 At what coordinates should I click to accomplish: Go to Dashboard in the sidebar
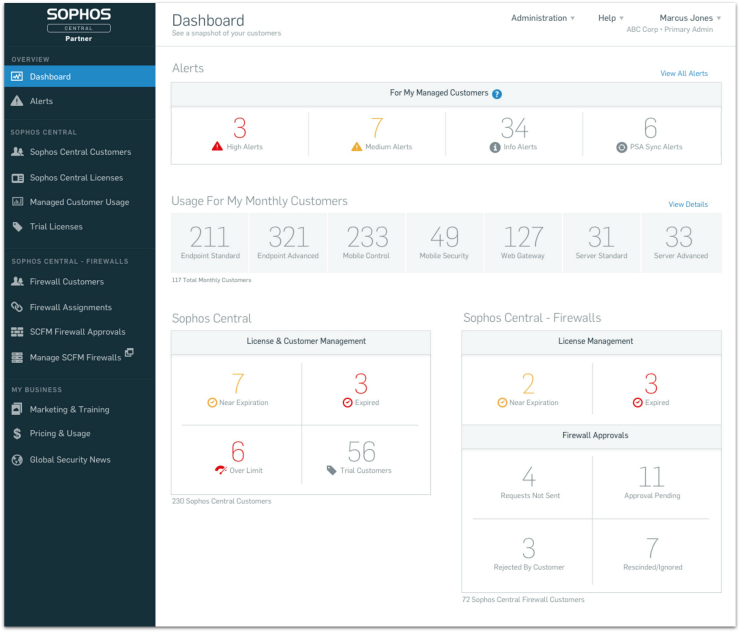(80, 76)
